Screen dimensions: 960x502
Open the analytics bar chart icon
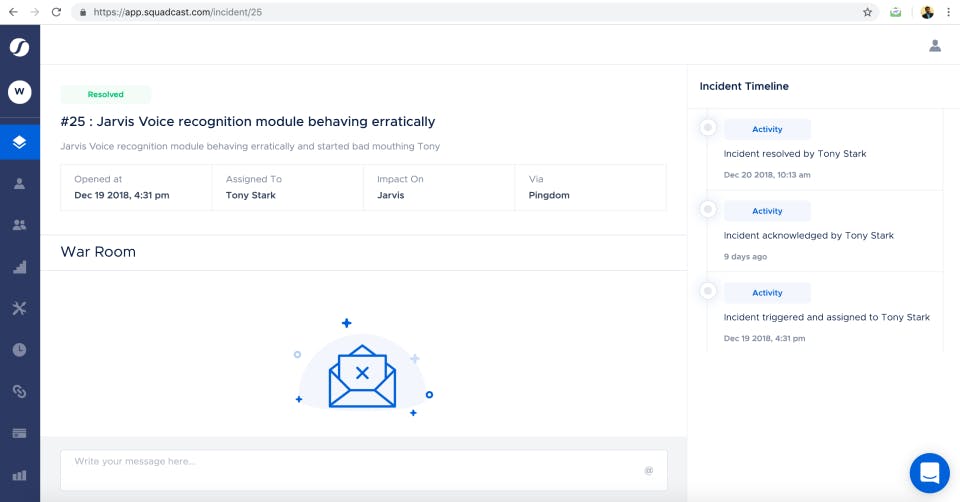20,475
